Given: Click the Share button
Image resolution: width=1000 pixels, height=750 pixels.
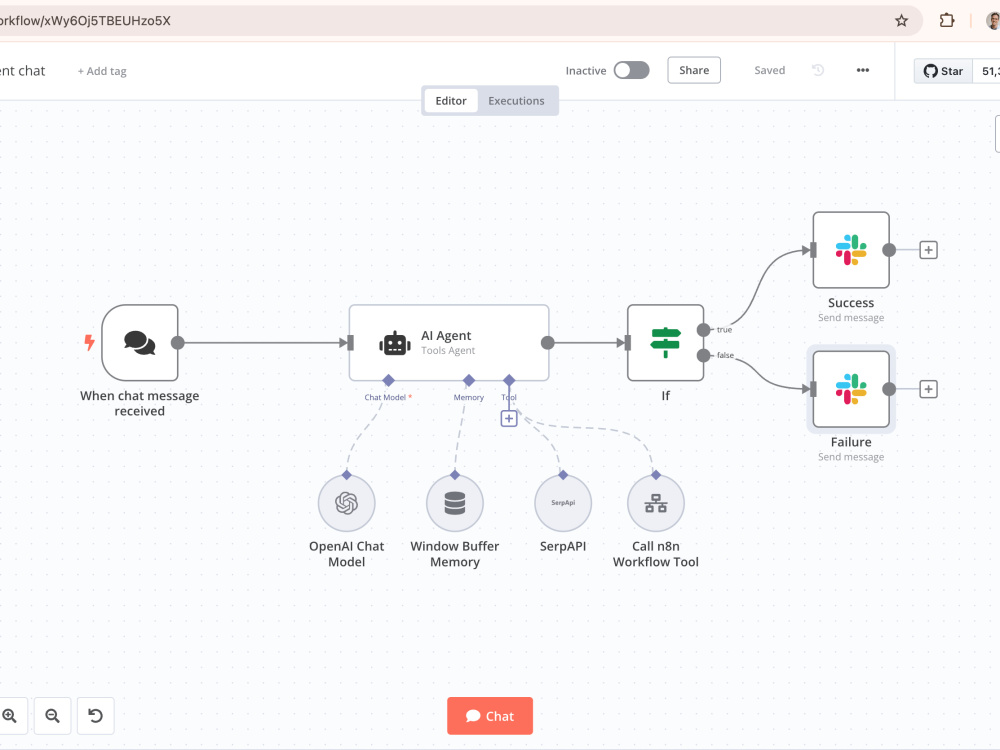Looking at the screenshot, I should coord(694,70).
